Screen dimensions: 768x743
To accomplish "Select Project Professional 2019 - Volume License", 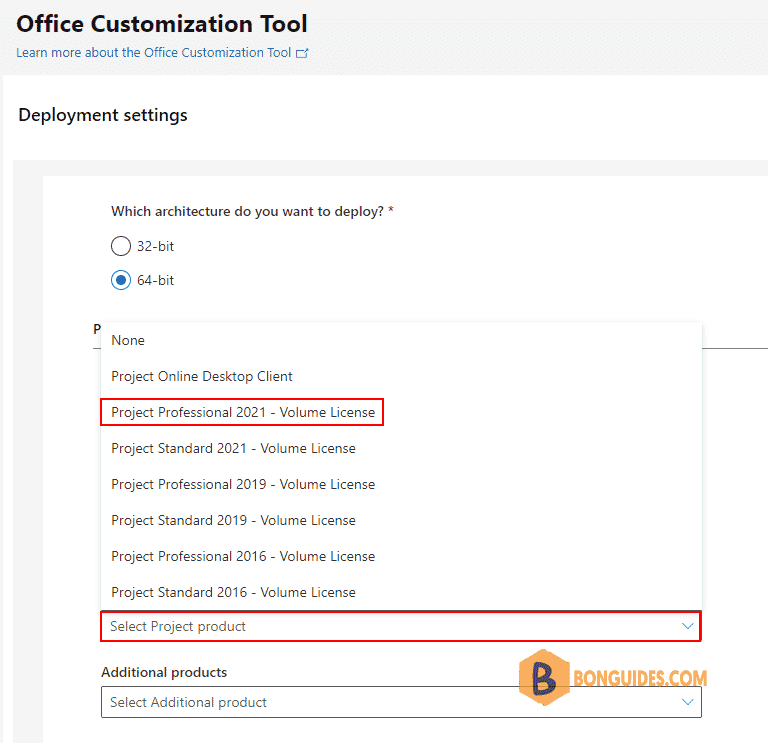I will [x=401, y=484].
